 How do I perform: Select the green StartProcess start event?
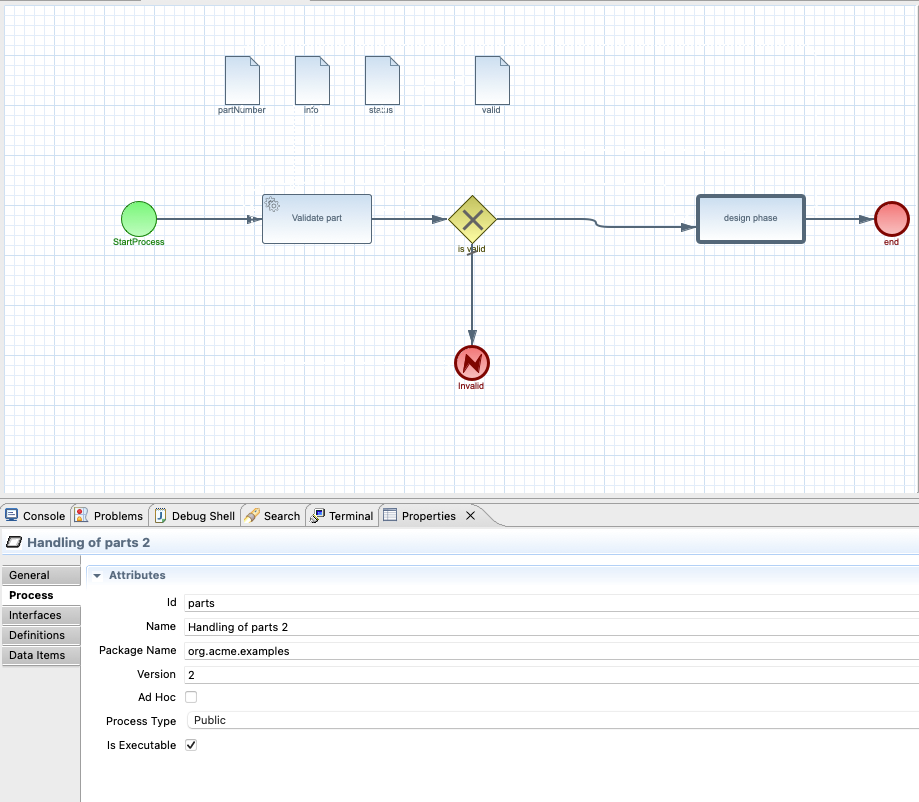pyautogui.click(x=139, y=219)
